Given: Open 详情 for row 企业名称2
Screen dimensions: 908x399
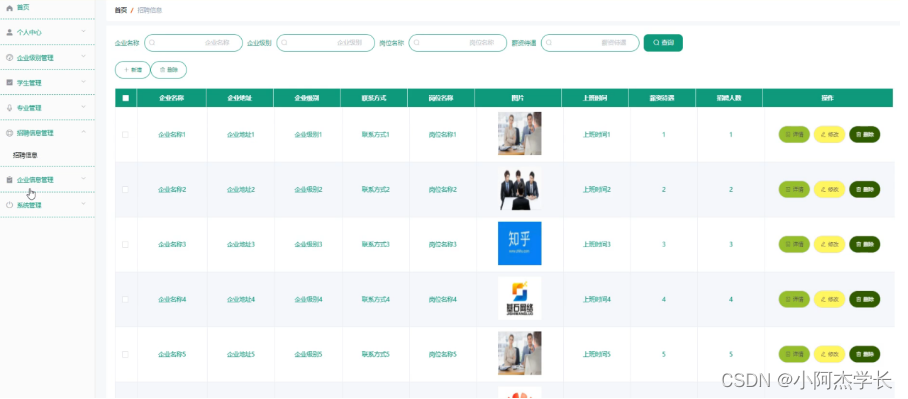Looking at the screenshot, I should click(x=794, y=189).
